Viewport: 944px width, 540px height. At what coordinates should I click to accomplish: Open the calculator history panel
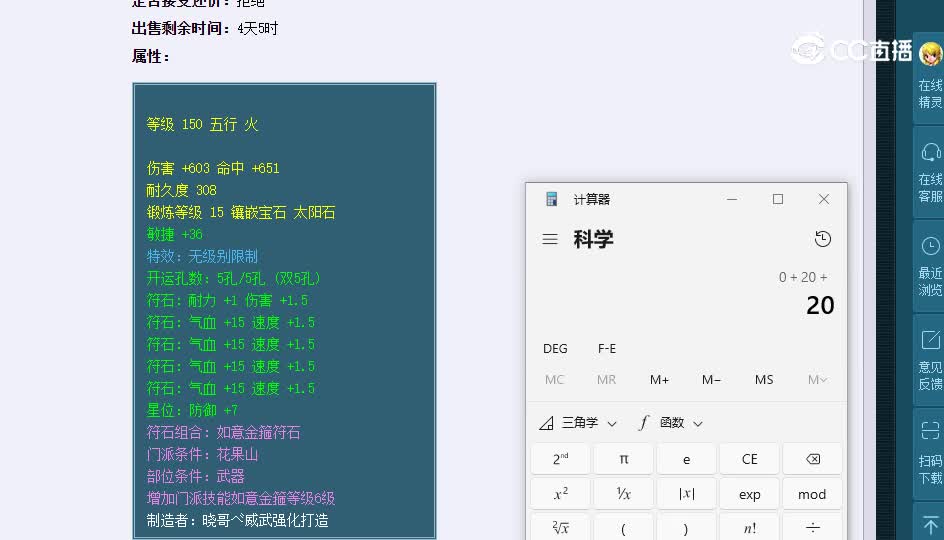pyautogui.click(x=822, y=239)
